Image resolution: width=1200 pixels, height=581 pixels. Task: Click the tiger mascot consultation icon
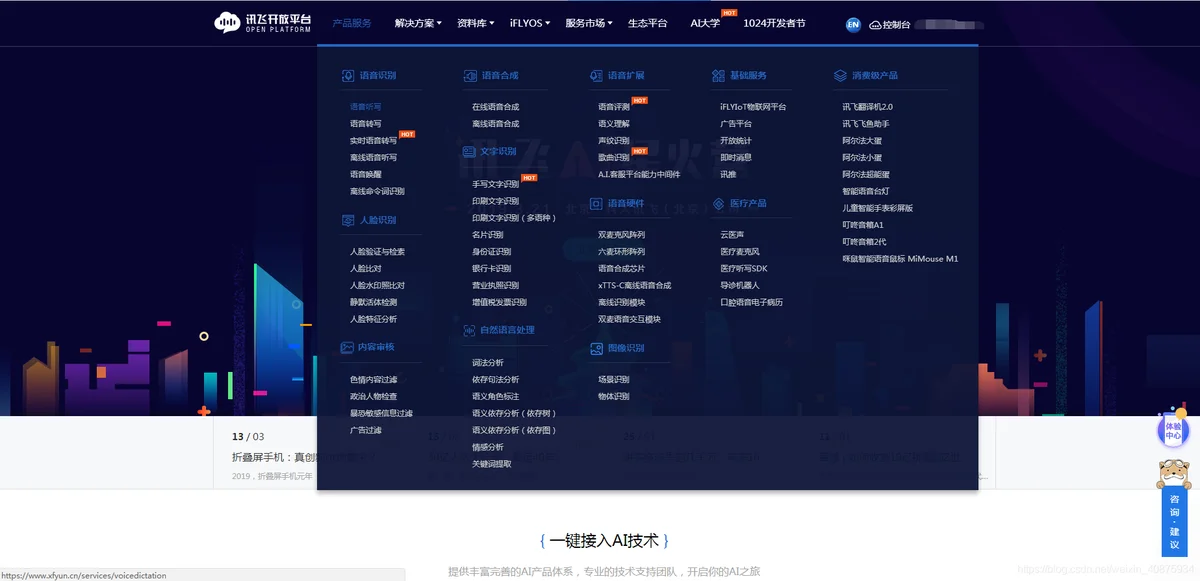[x=1174, y=472]
